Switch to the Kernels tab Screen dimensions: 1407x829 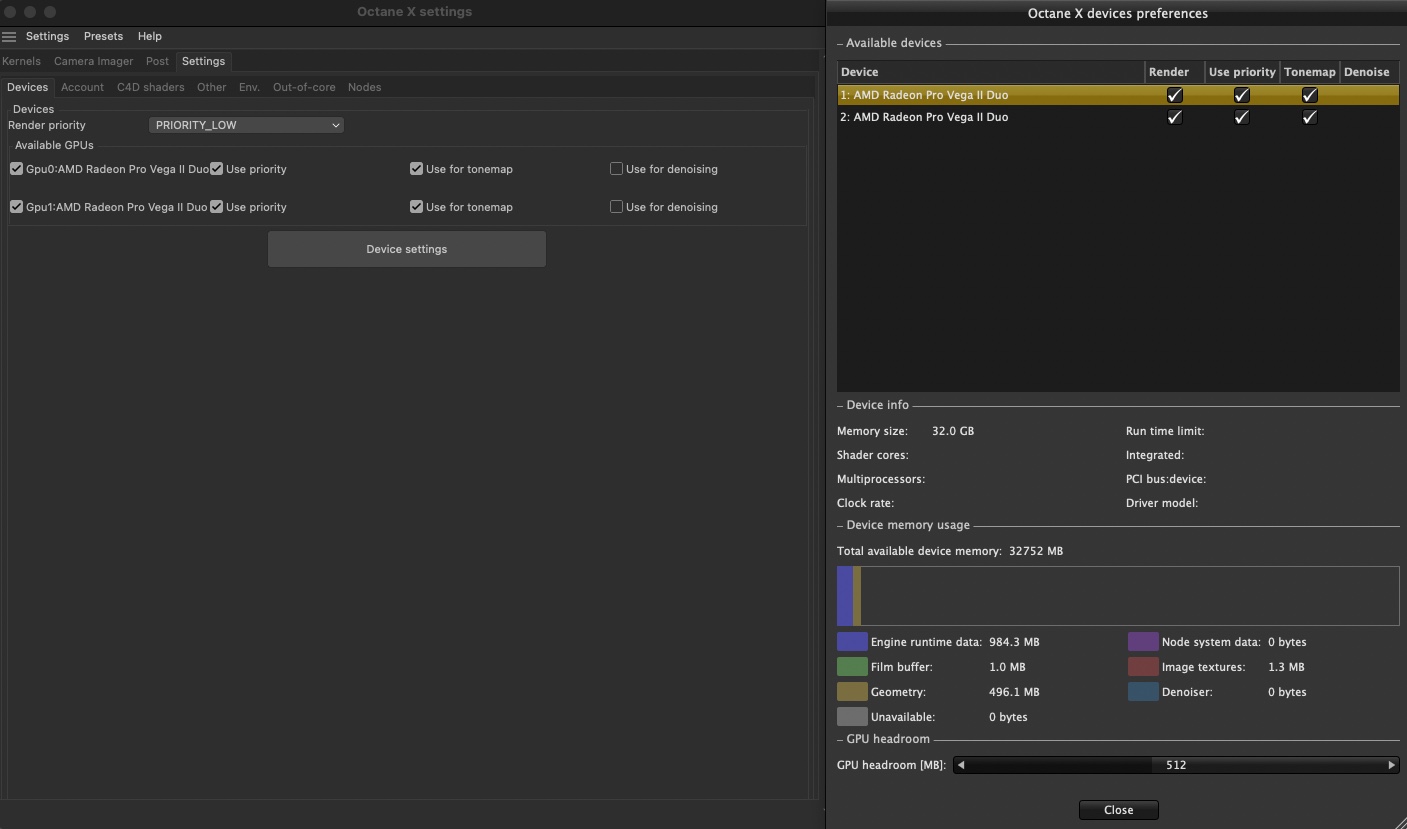click(22, 61)
